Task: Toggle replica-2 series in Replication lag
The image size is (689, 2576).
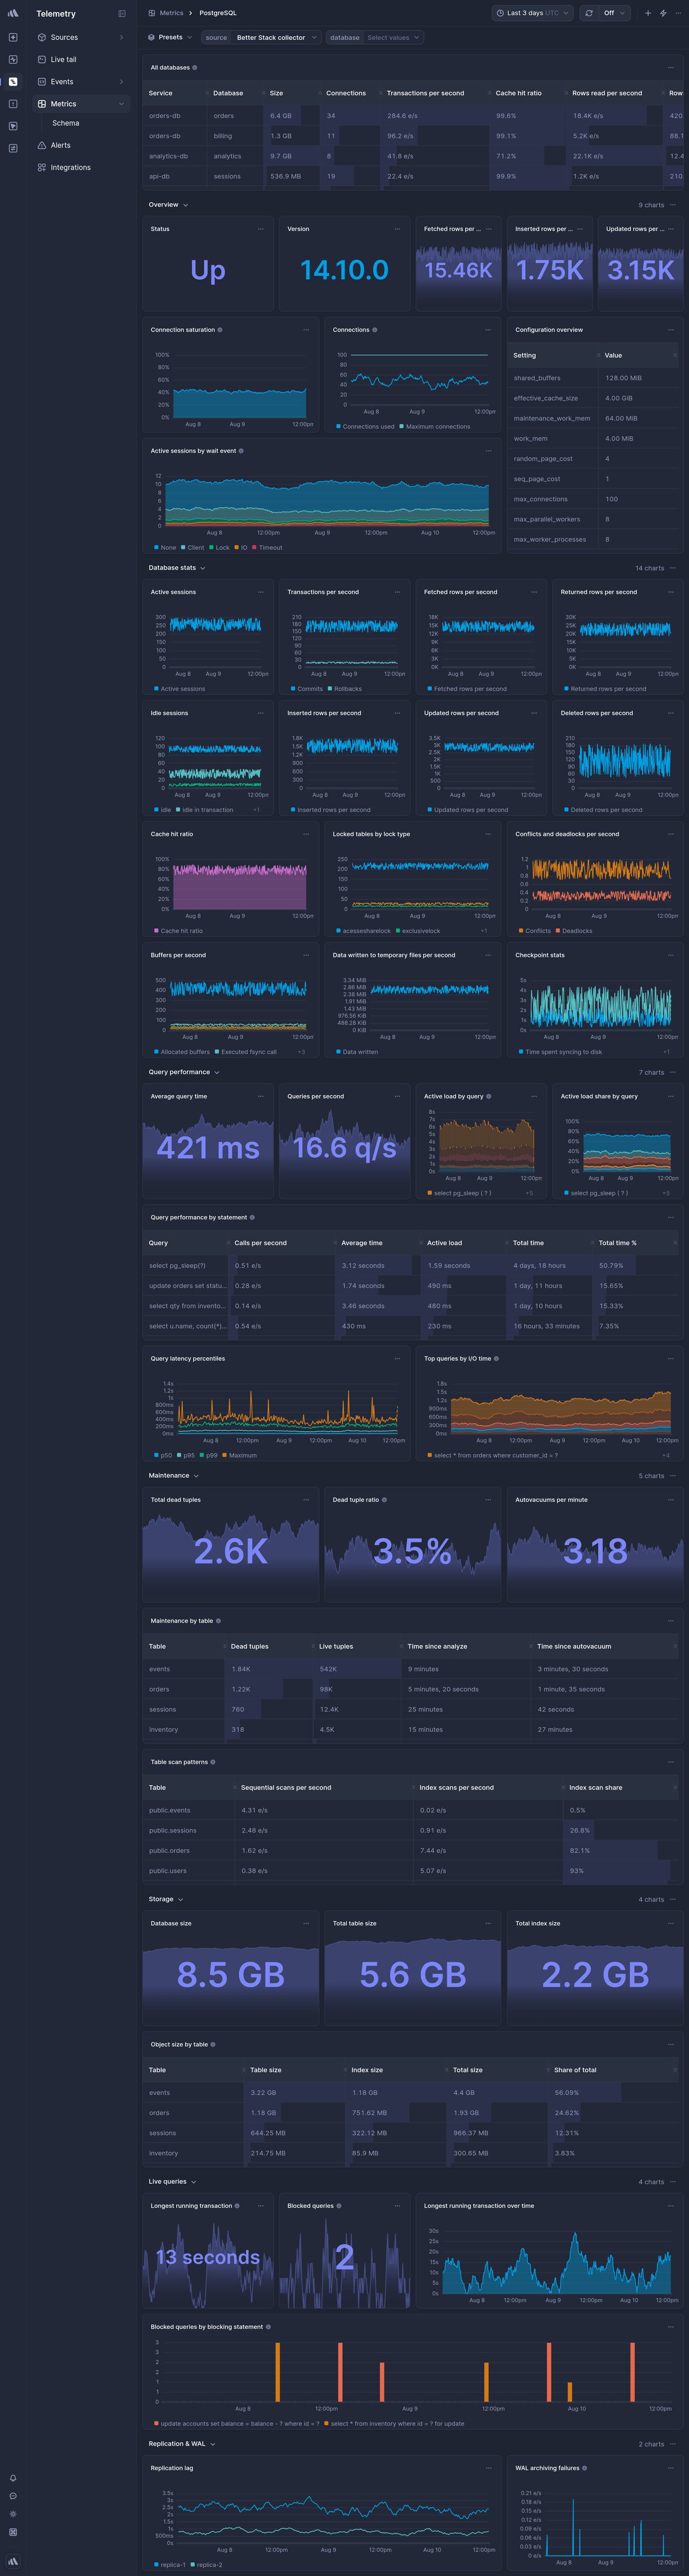Action: pyautogui.click(x=207, y=2564)
